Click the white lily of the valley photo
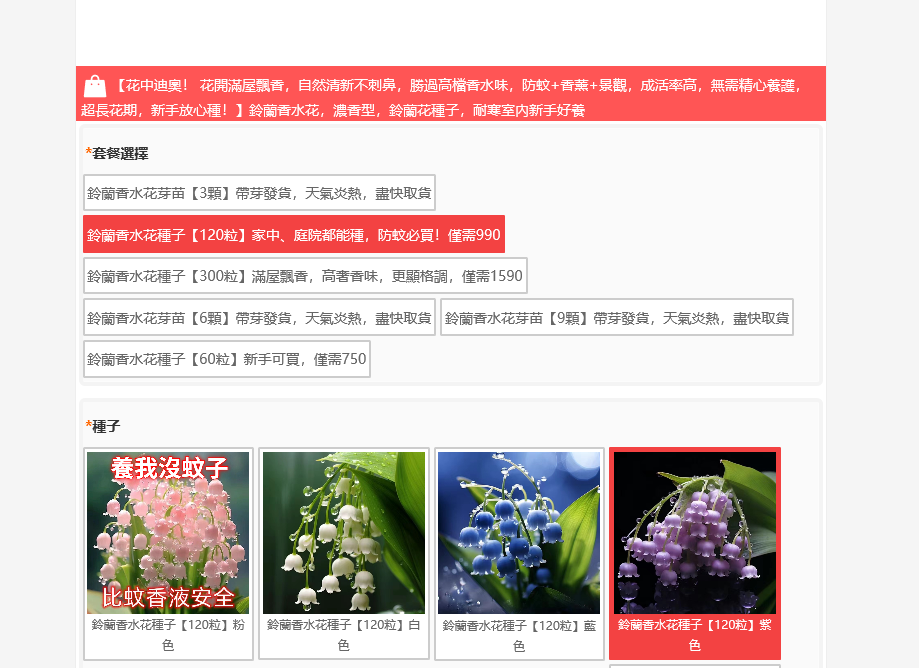The width and height of the screenshot is (919, 668). pyautogui.click(x=344, y=533)
